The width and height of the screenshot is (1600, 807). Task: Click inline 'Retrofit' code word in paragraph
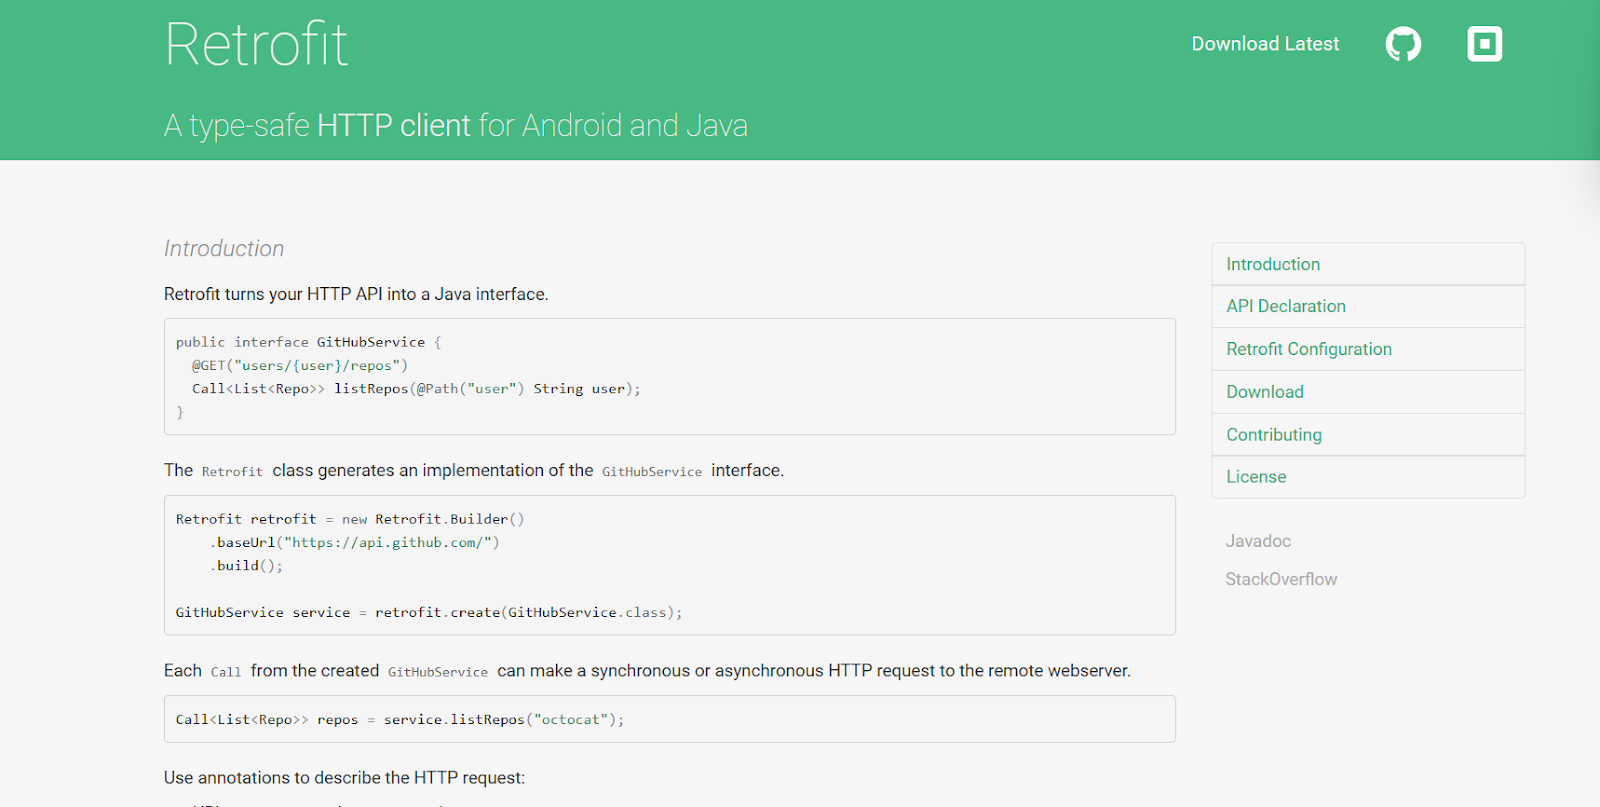pos(232,472)
